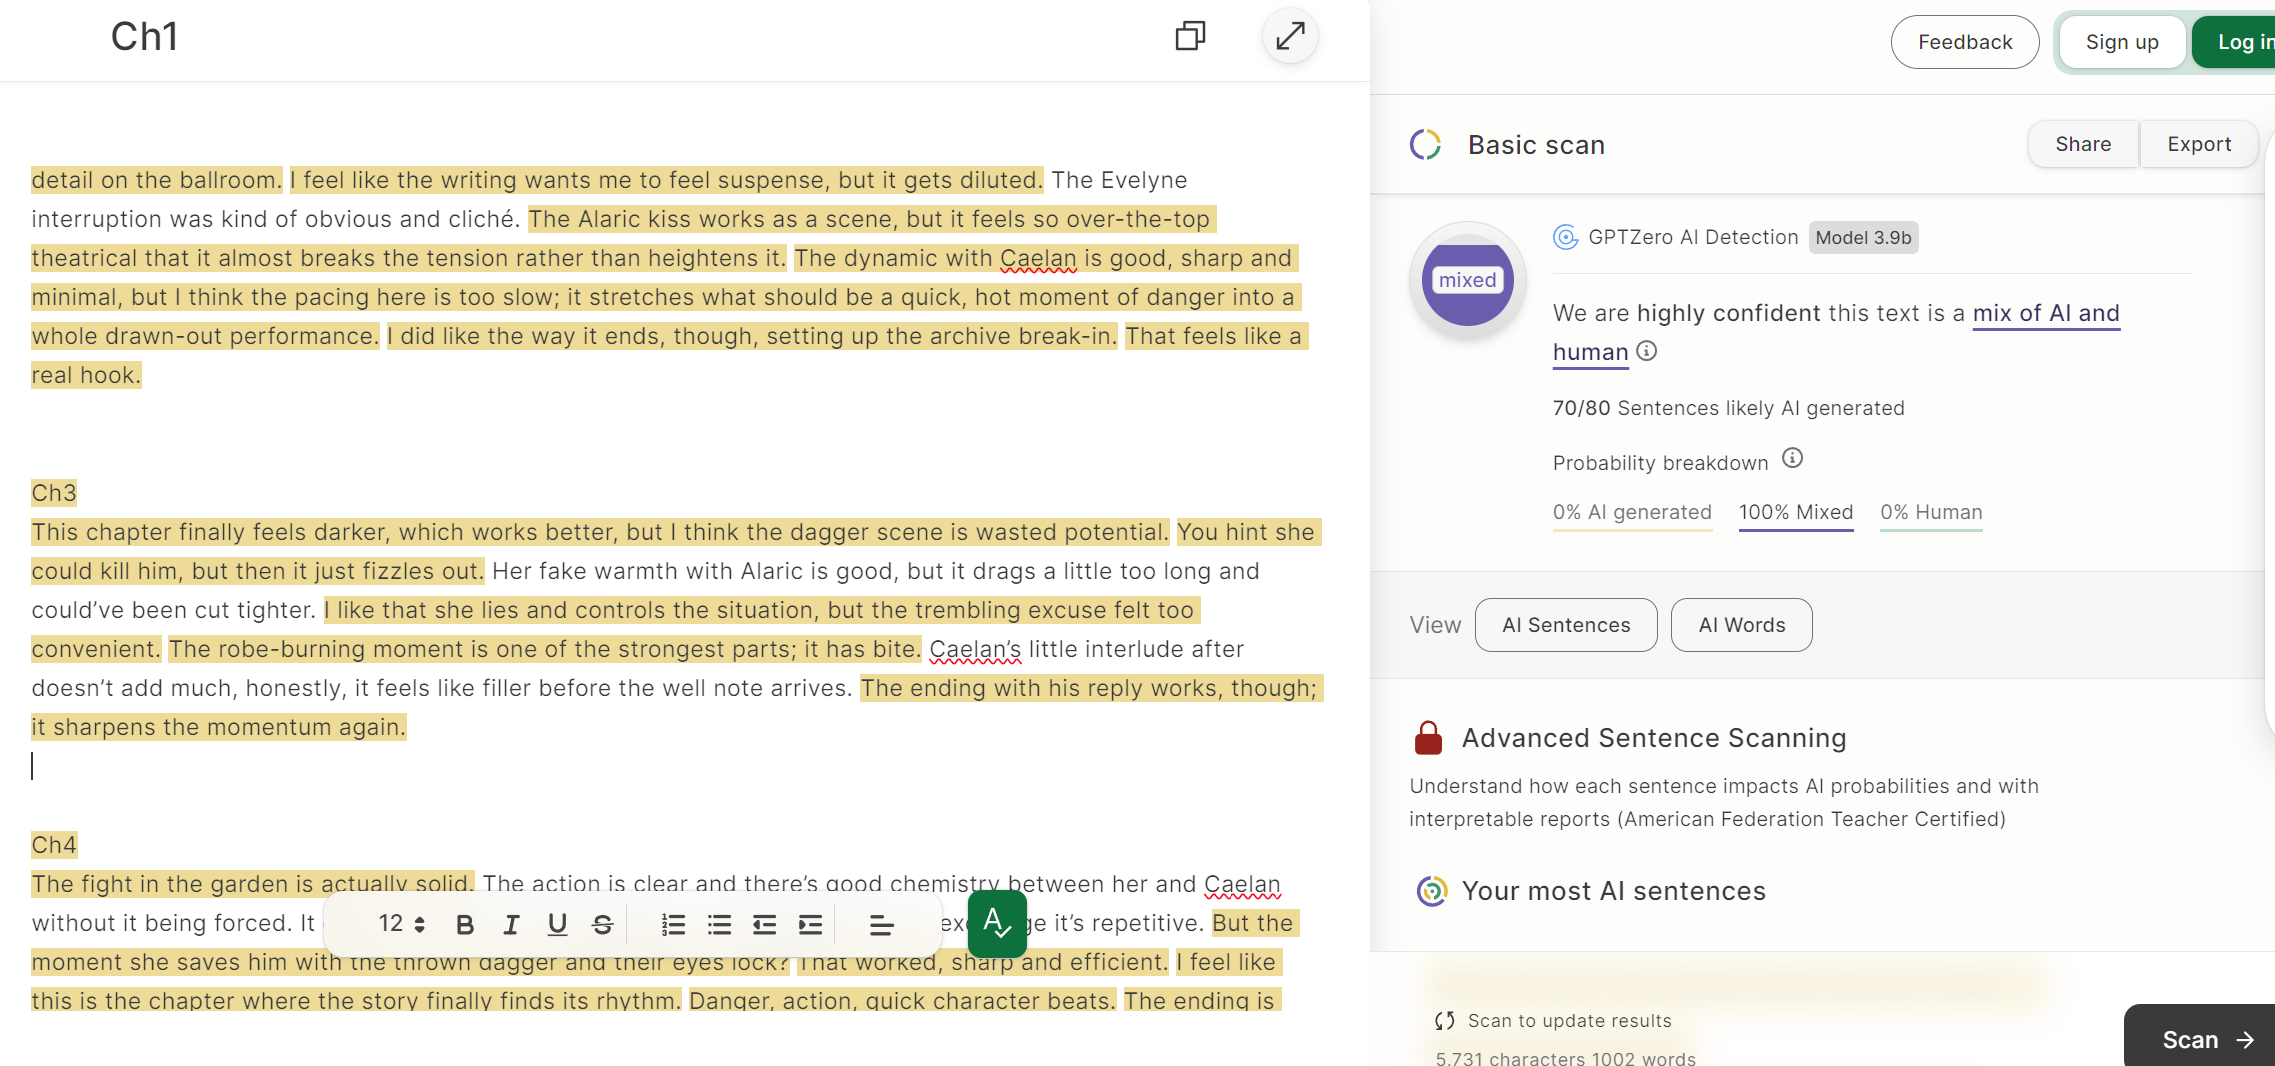Open the 'mix of AI and human' link
This screenshot has height=1066, width=2275.
(2045, 313)
